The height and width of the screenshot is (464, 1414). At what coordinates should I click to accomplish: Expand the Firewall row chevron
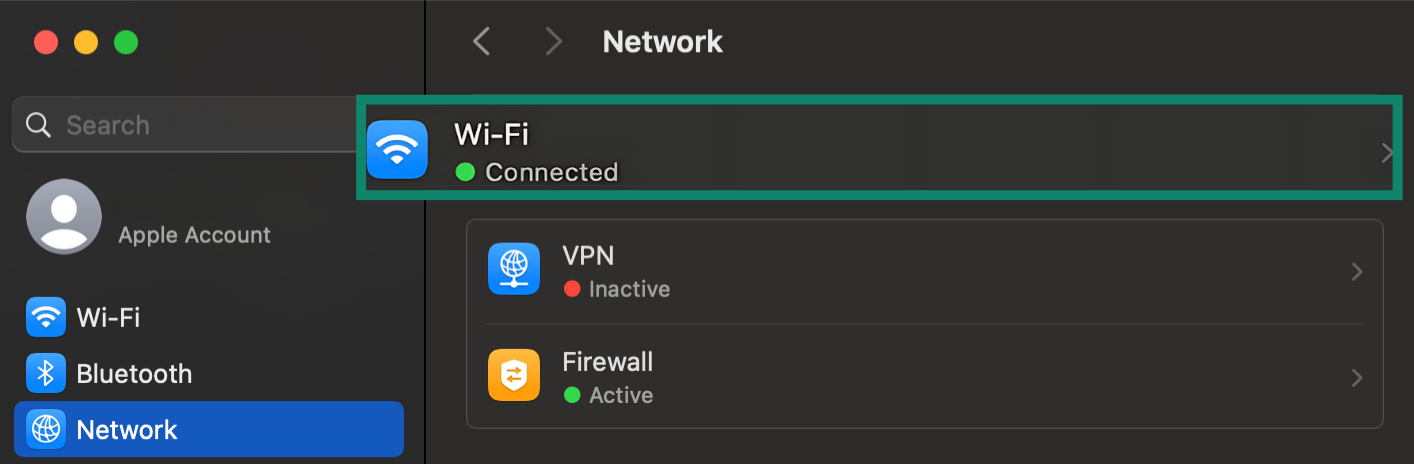tap(1357, 377)
